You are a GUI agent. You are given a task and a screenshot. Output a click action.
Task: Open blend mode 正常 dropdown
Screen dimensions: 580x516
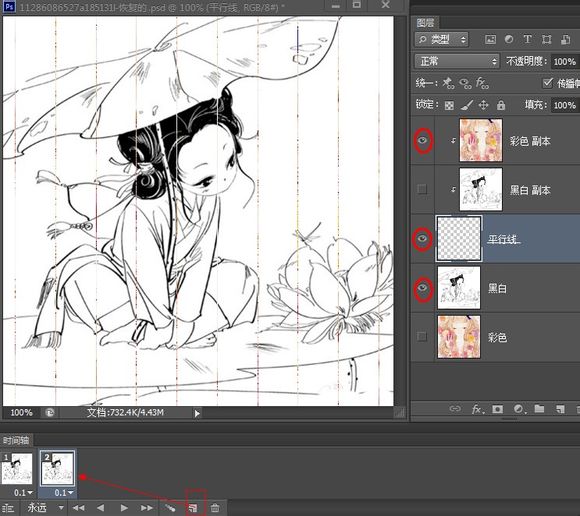pos(457,61)
